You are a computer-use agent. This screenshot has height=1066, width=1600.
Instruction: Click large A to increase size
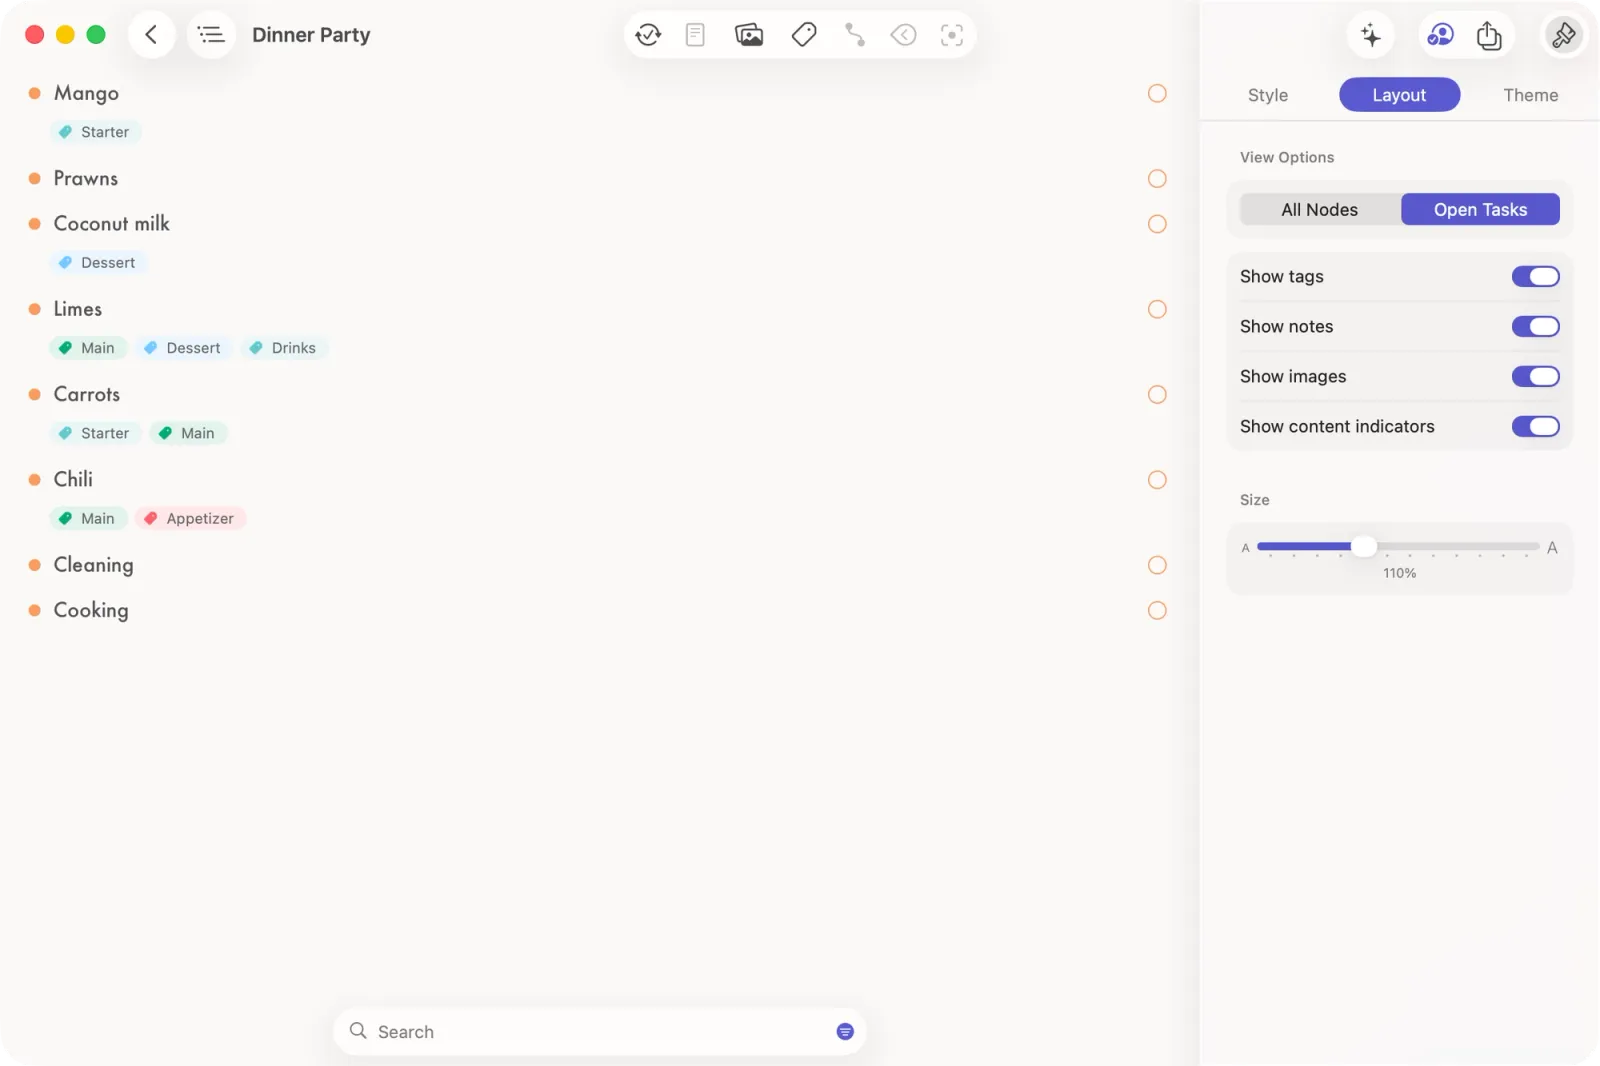pos(1552,548)
